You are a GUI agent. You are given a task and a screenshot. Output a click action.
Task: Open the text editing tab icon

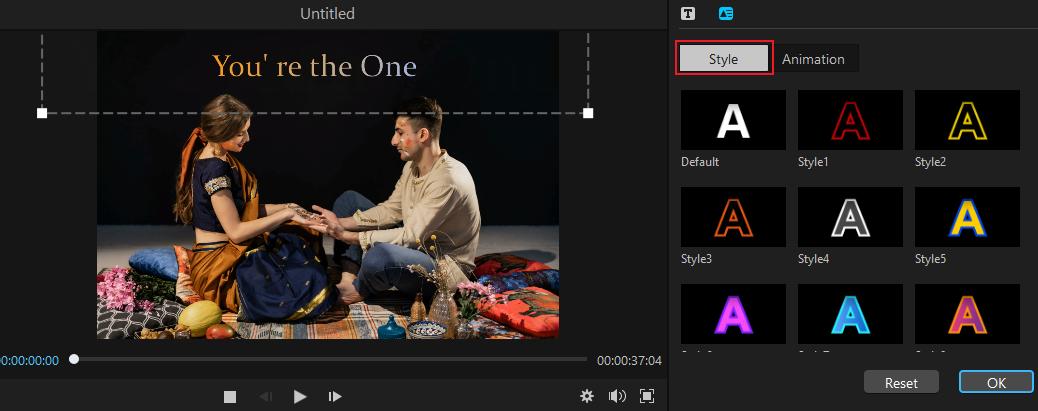pos(688,13)
